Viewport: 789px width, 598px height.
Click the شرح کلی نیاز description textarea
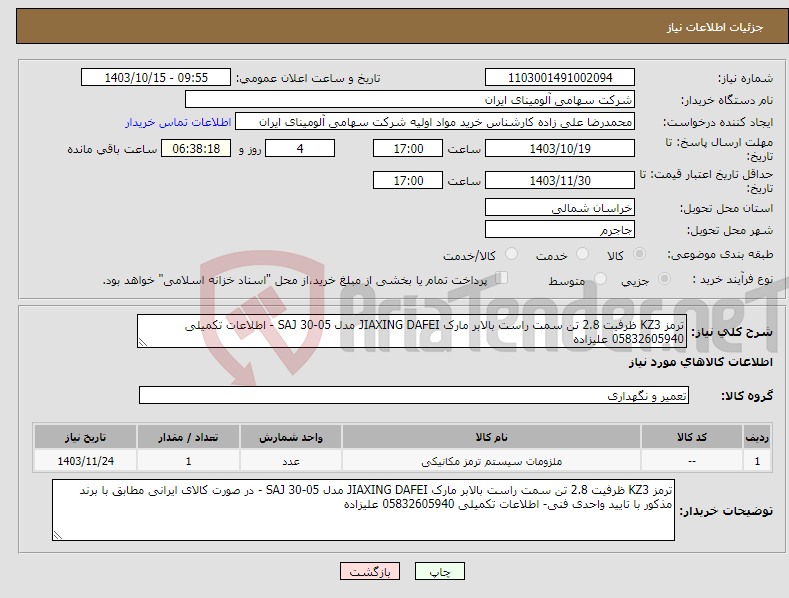click(x=412, y=331)
